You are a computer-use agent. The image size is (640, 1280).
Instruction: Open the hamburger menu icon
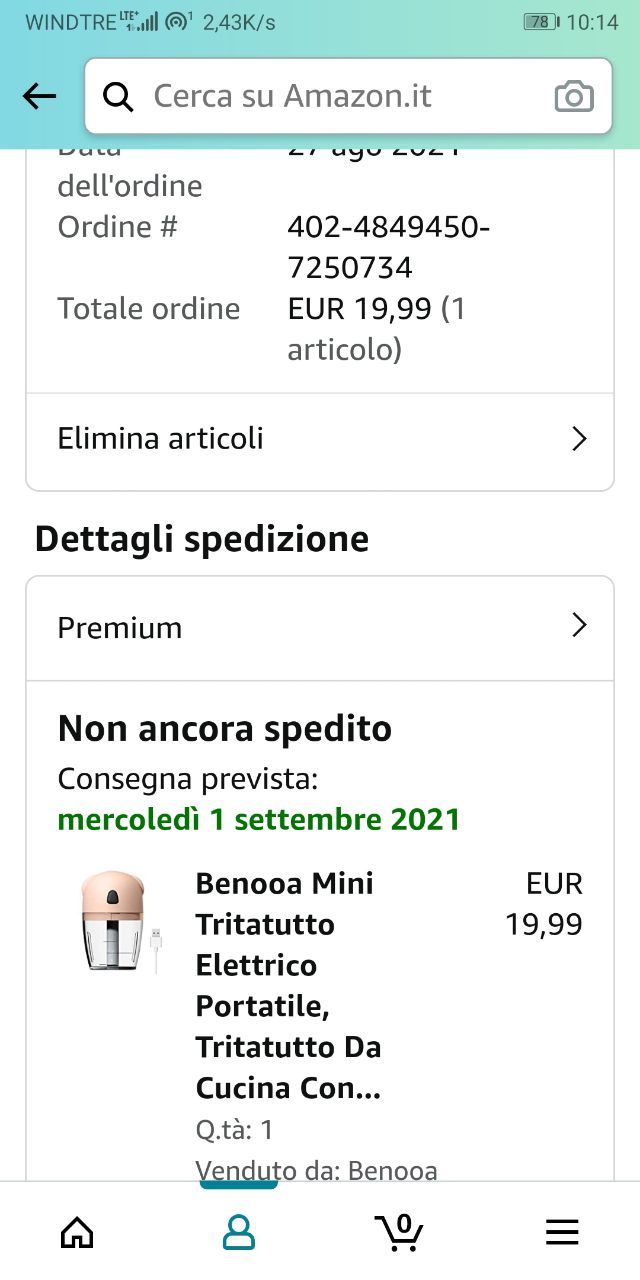coord(562,1232)
